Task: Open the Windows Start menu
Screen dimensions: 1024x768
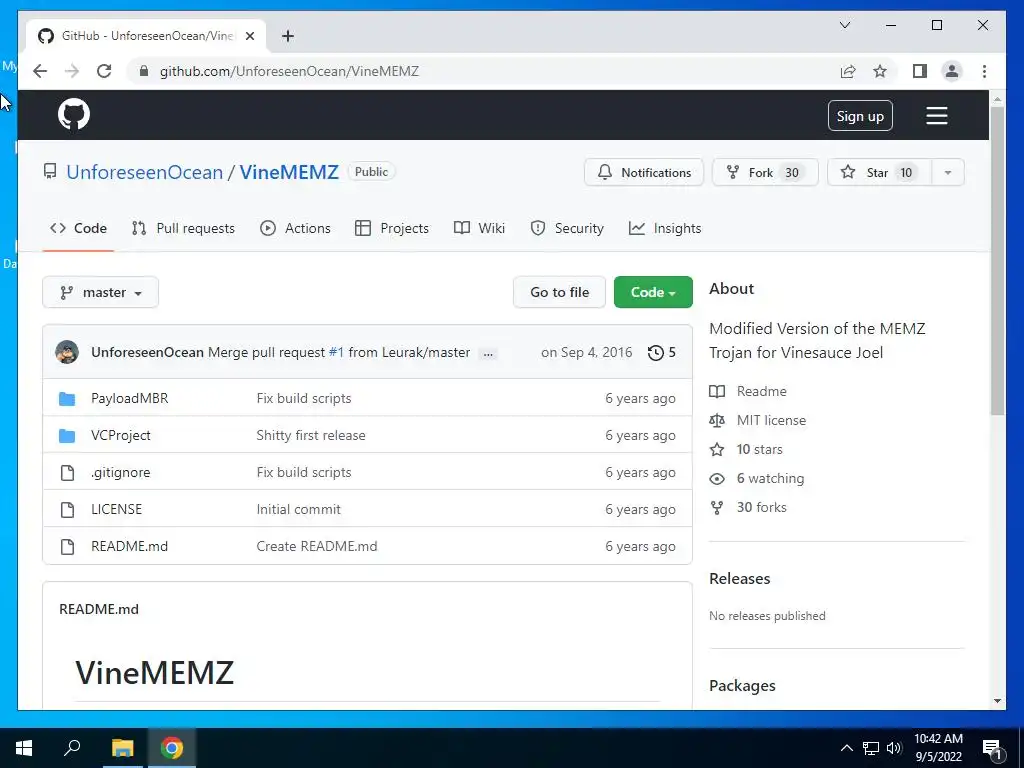Action: [x=24, y=748]
